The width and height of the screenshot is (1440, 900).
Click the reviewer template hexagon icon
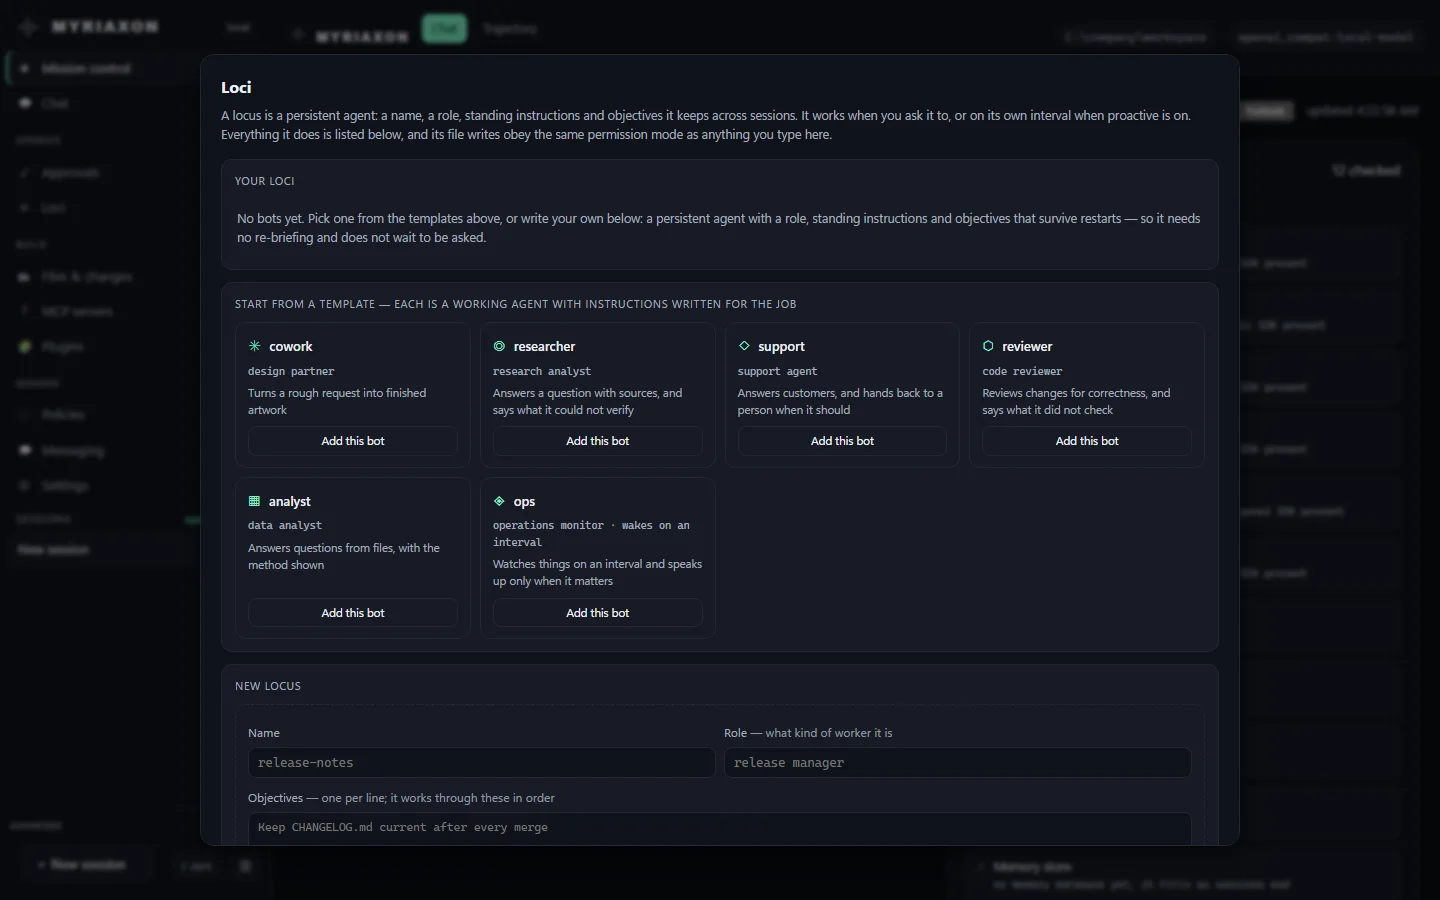[x=988, y=346]
